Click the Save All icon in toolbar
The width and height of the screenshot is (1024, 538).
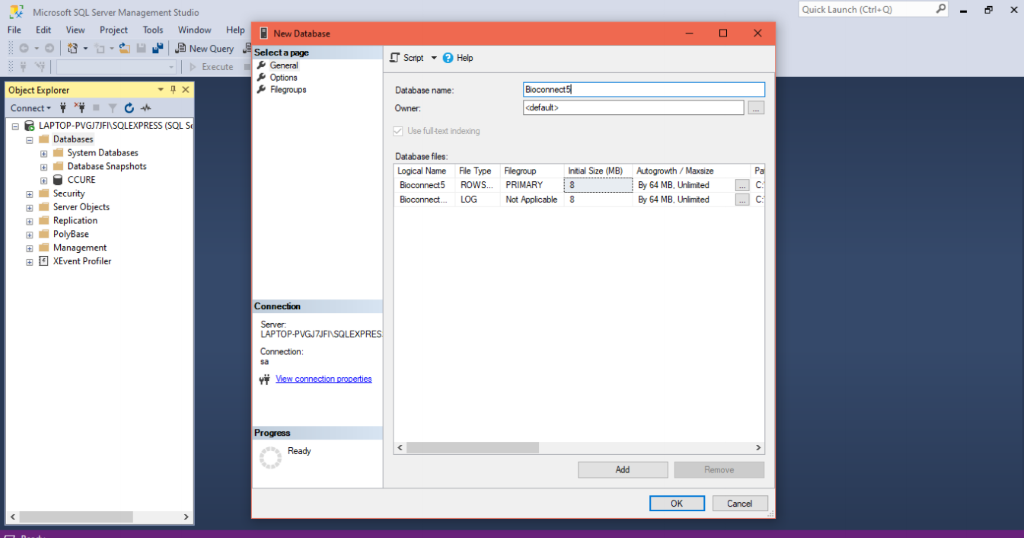coord(157,48)
